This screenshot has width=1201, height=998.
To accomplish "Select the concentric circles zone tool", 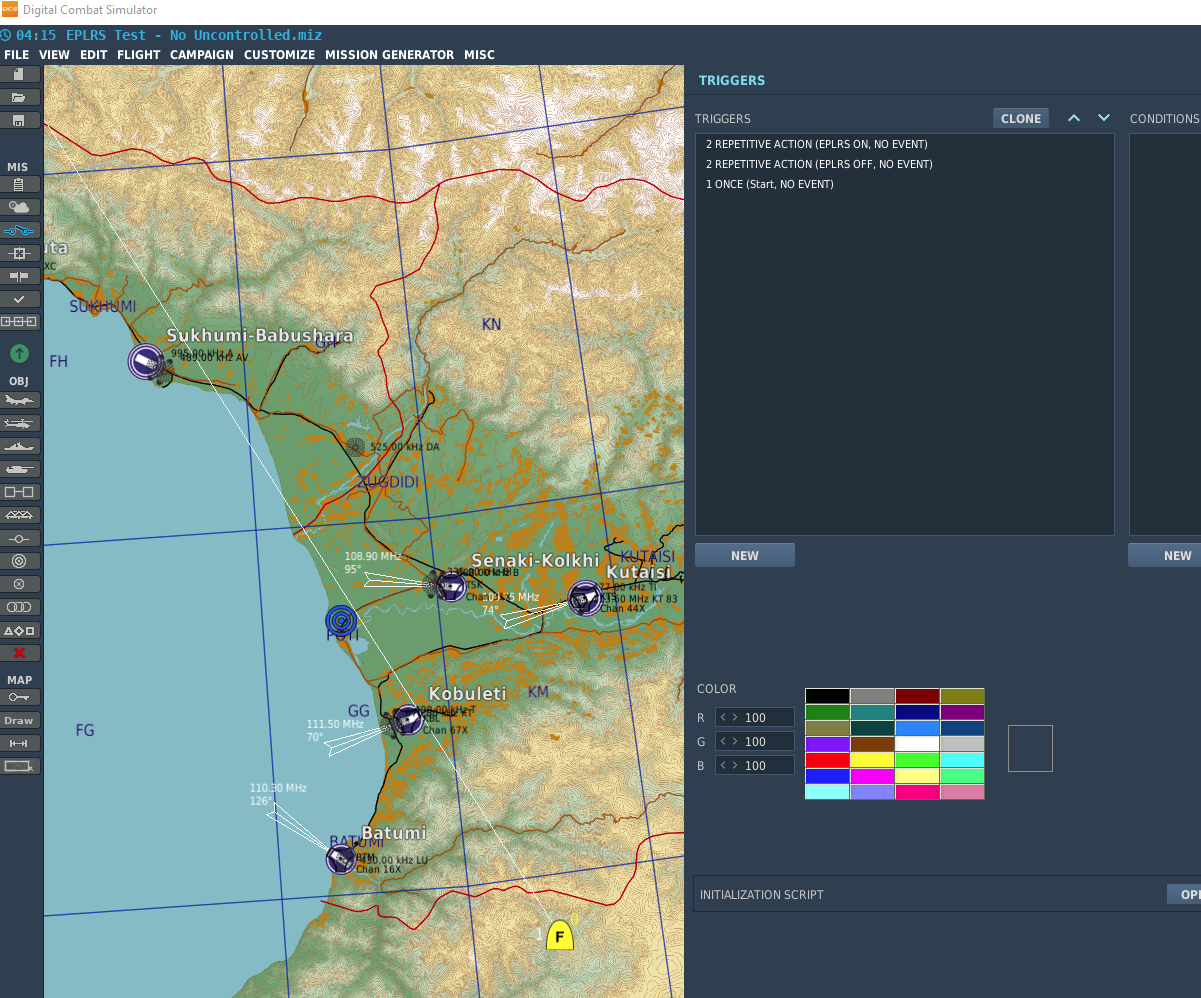I will (x=20, y=561).
